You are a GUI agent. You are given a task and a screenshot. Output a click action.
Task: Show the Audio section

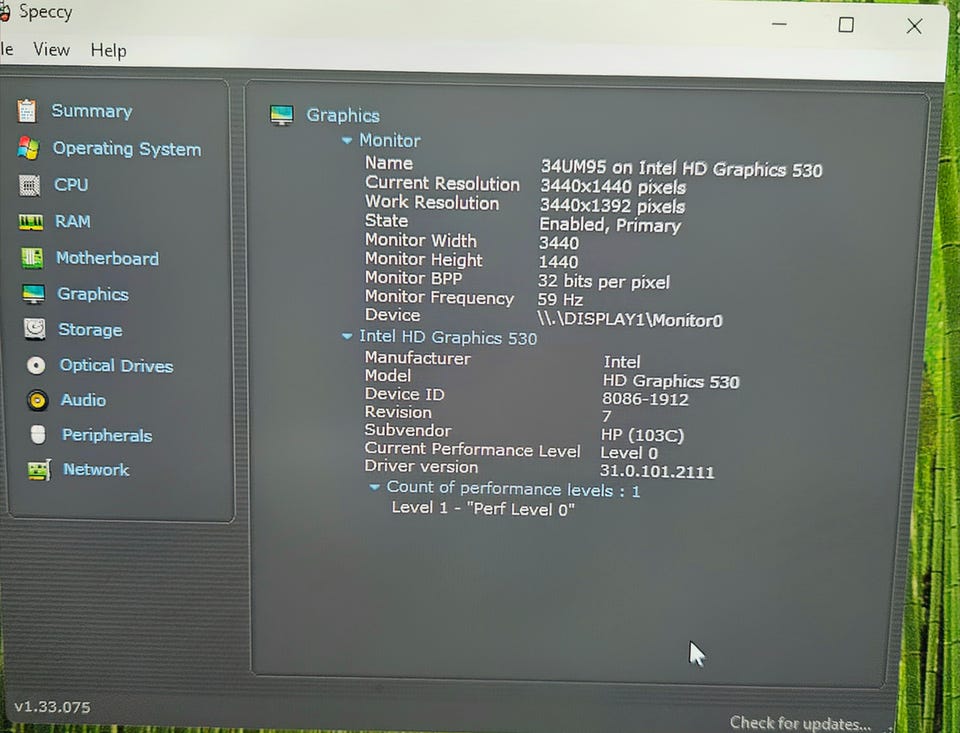pos(83,400)
